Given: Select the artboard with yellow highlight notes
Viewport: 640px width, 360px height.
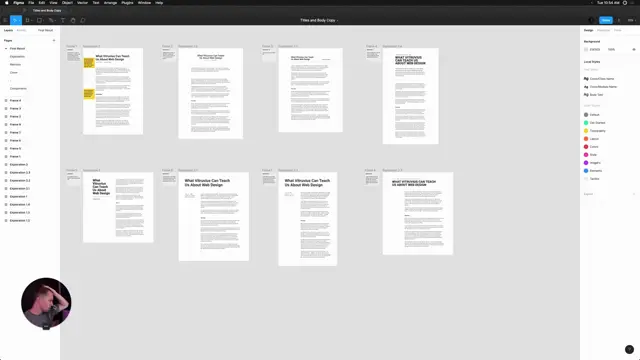Looking at the screenshot, I should click(x=113, y=91).
